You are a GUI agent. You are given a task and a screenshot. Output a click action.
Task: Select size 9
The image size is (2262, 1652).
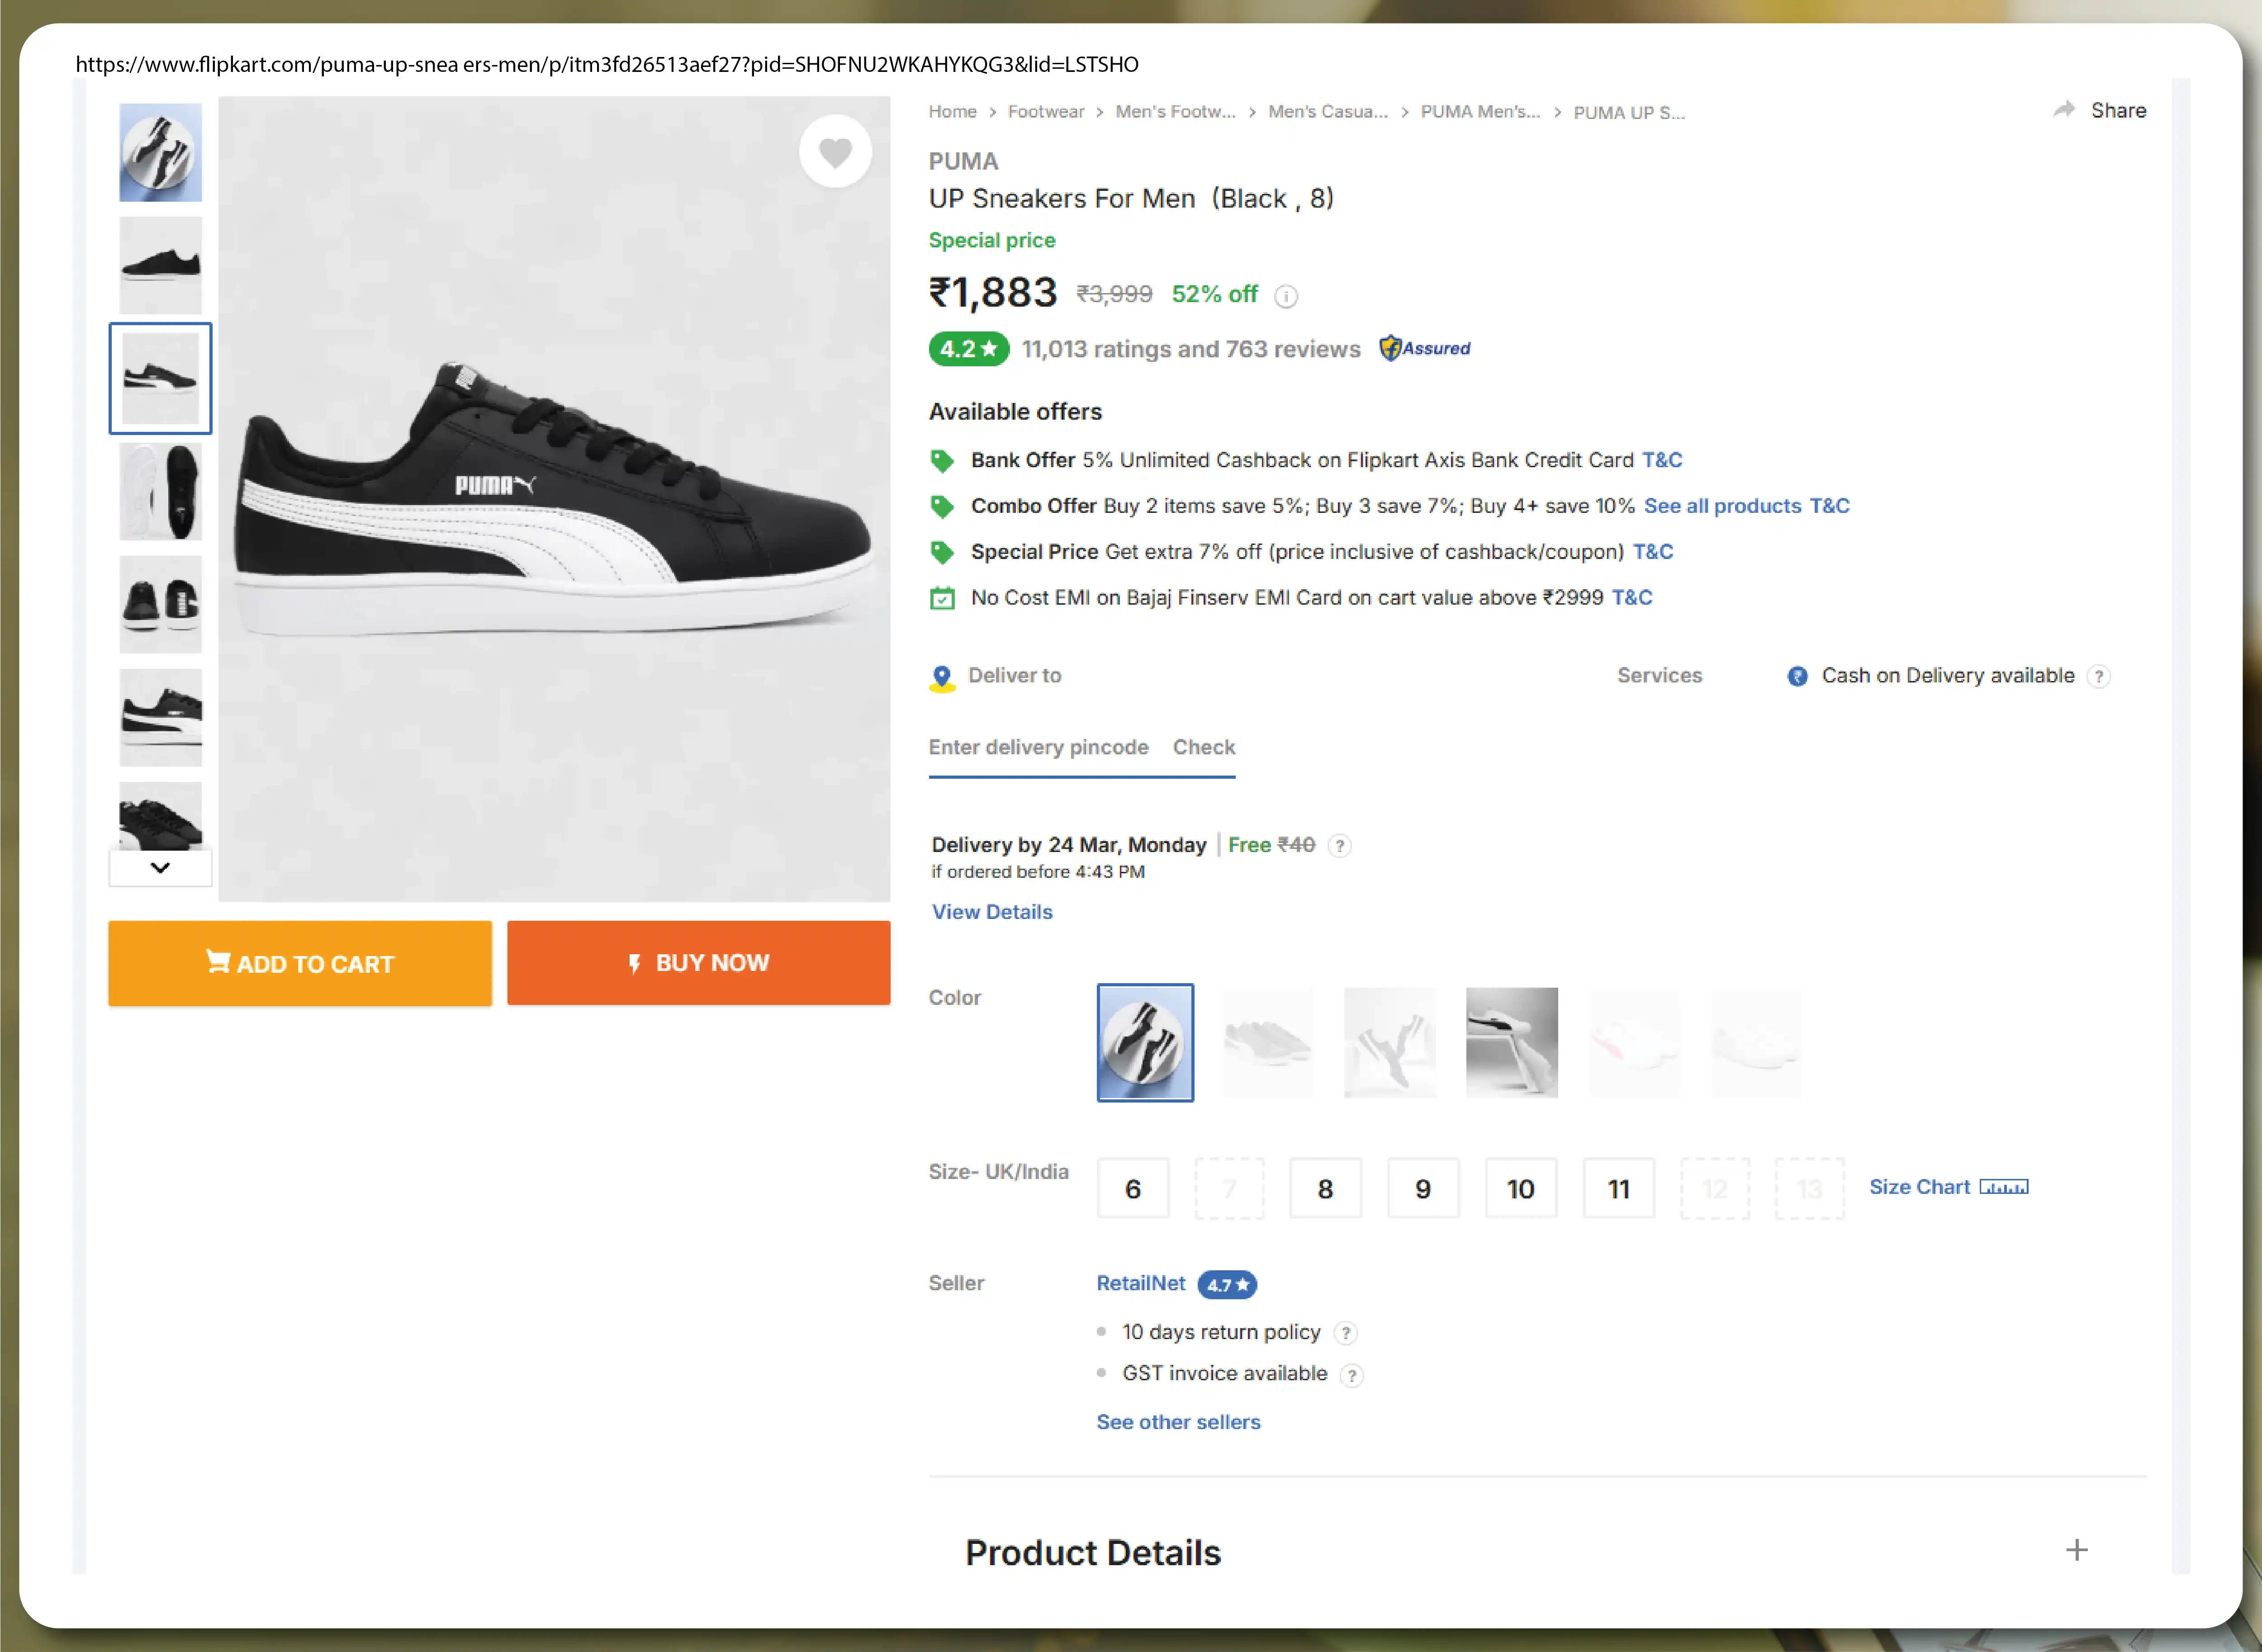pos(1423,1188)
